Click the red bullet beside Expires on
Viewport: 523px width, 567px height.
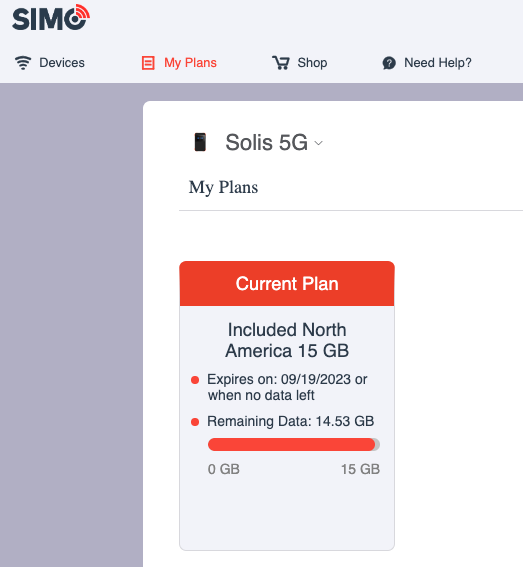(x=195, y=380)
